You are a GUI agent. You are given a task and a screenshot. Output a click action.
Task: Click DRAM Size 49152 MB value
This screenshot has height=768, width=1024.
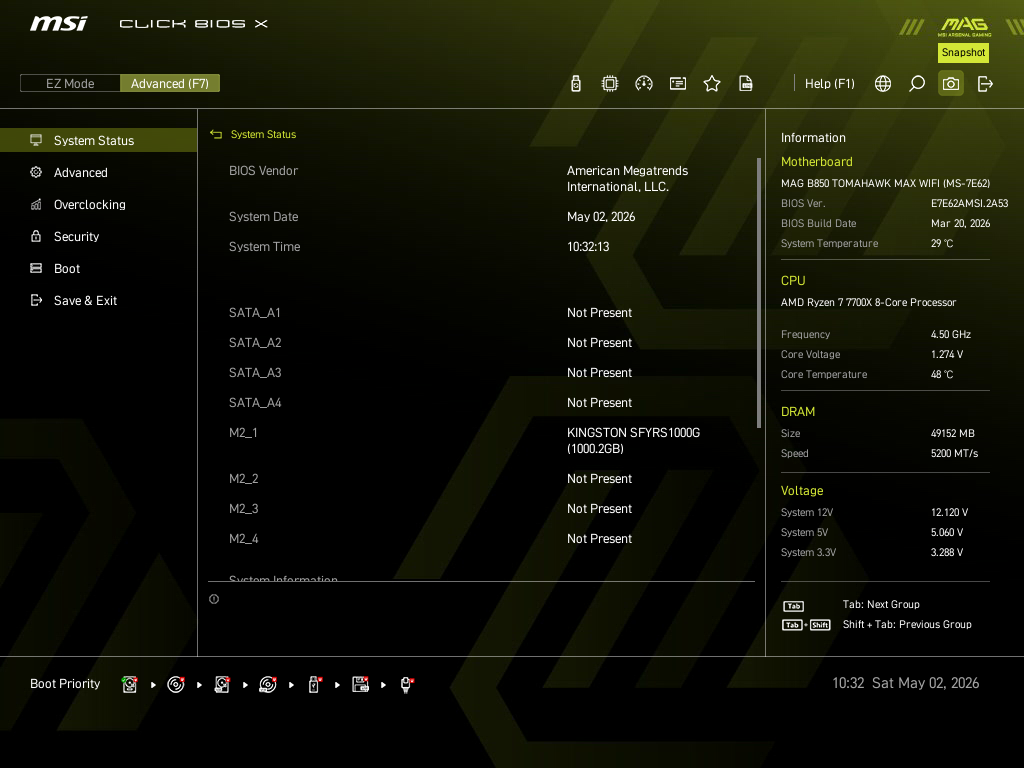(x=952, y=434)
